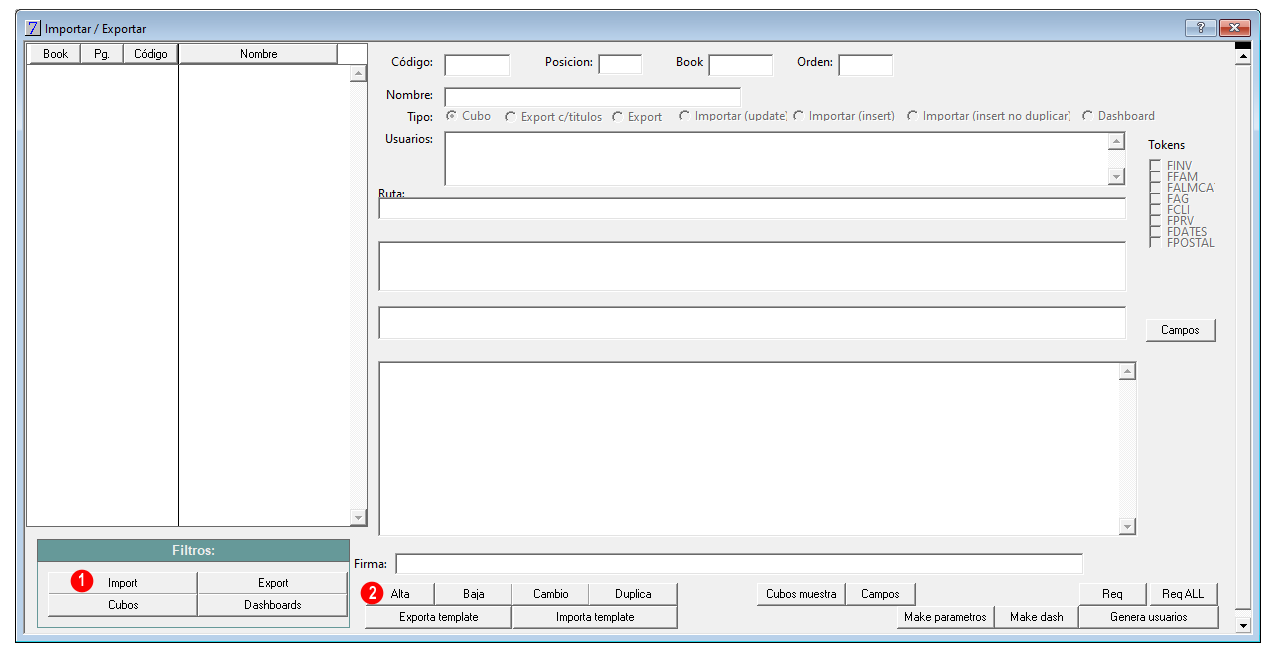
Task: Click the Baja button
Action: click(x=473, y=594)
